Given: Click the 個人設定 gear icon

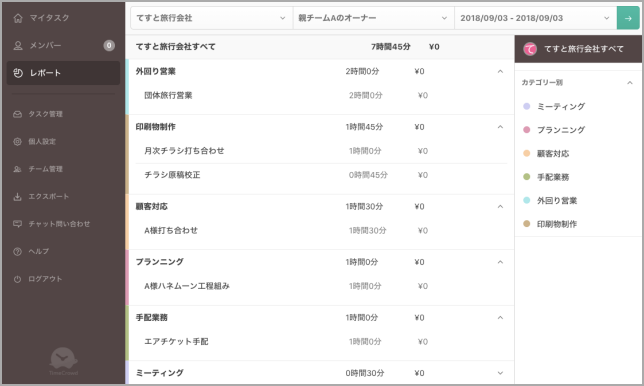Looking at the screenshot, I should (17, 142).
